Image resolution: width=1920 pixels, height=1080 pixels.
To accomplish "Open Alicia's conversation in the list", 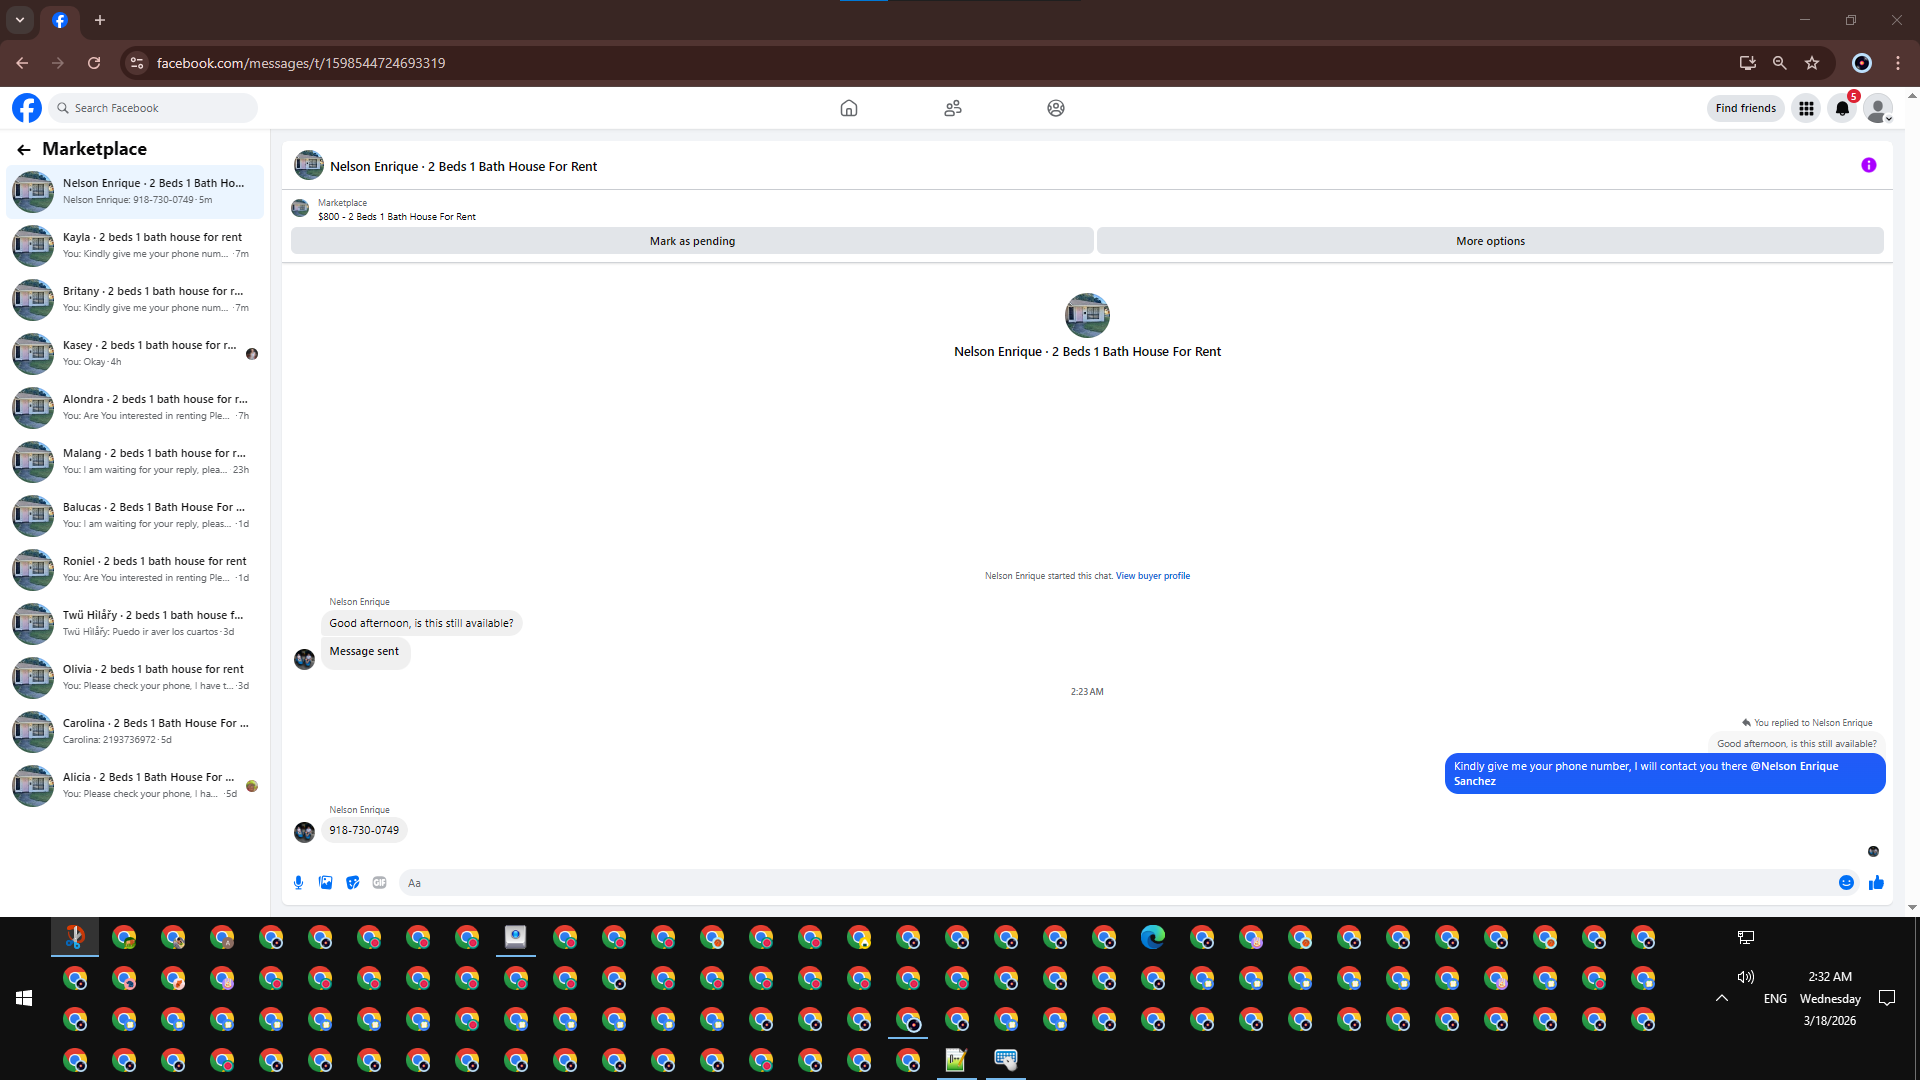I will point(135,786).
